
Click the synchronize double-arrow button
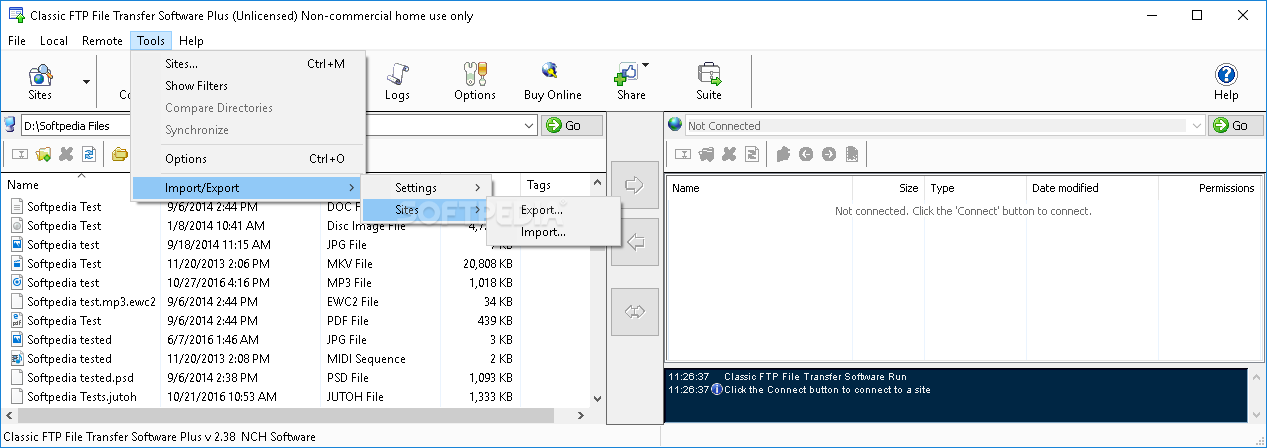pos(634,311)
